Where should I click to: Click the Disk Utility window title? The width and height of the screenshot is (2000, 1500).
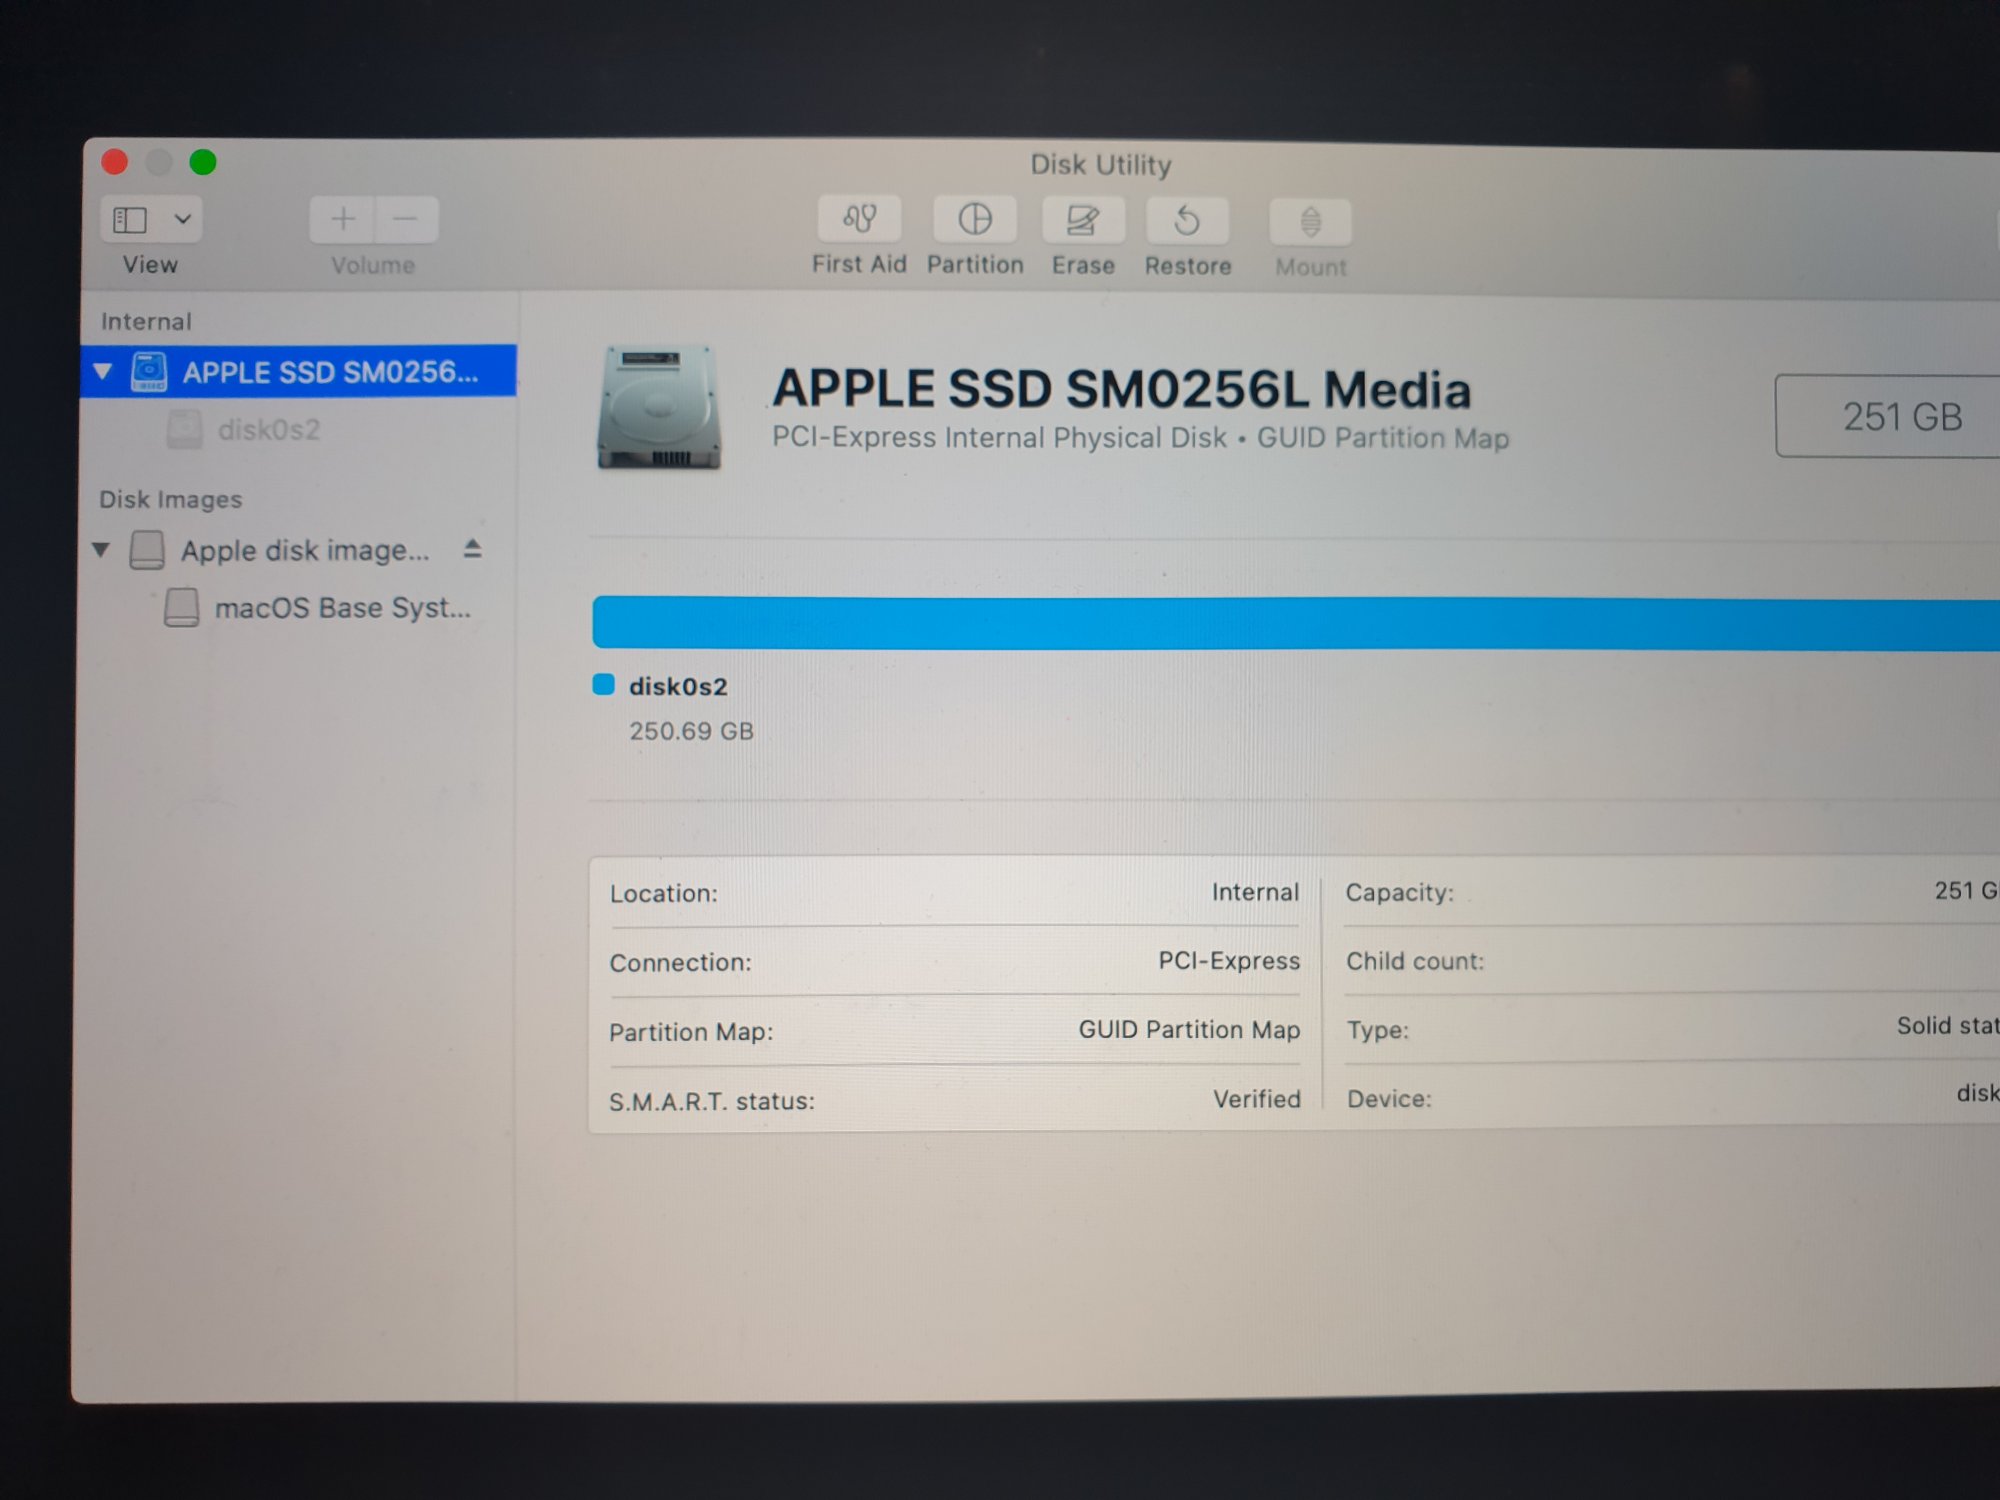click(x=1101, y=164)
